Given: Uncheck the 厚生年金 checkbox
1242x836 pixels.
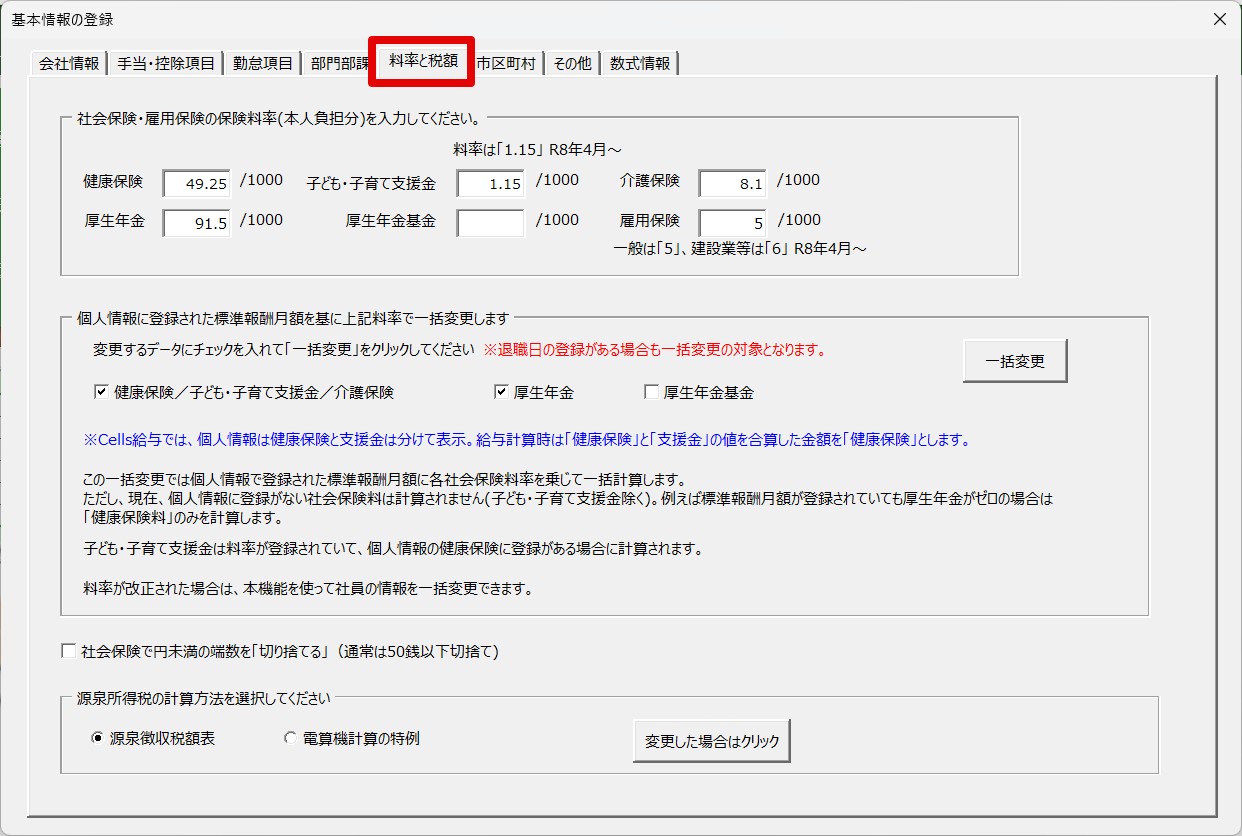Looking at the screenshot, I should [501, 392].
